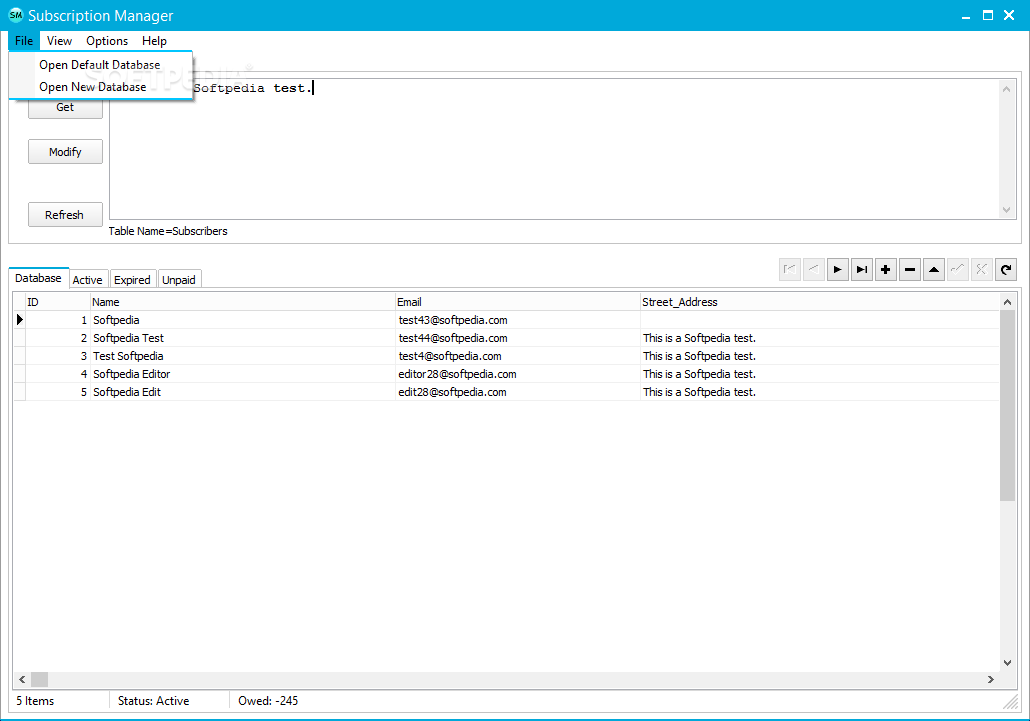This screenshot has width=1030, height=721.
Task: Click the 5 Items status bar entry
Action: (x=35, y=701)
